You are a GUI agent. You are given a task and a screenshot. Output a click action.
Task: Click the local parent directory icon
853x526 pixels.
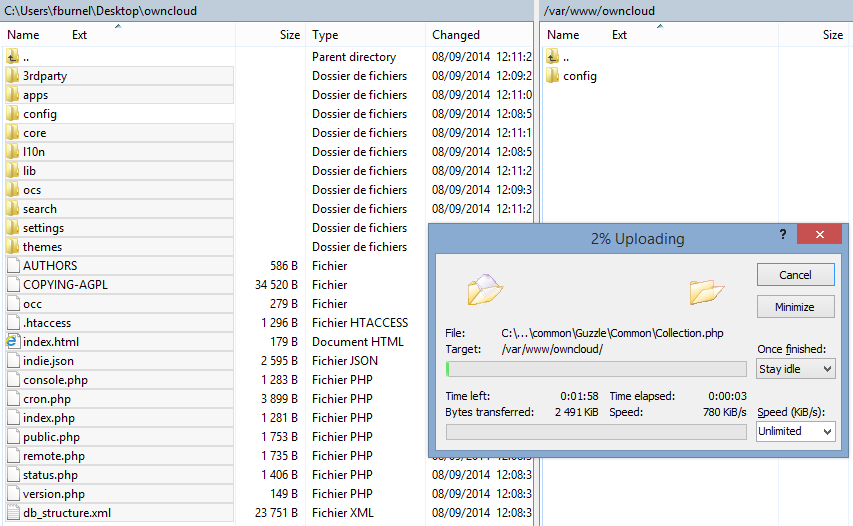pyautogui.click(x=13, y=56)
